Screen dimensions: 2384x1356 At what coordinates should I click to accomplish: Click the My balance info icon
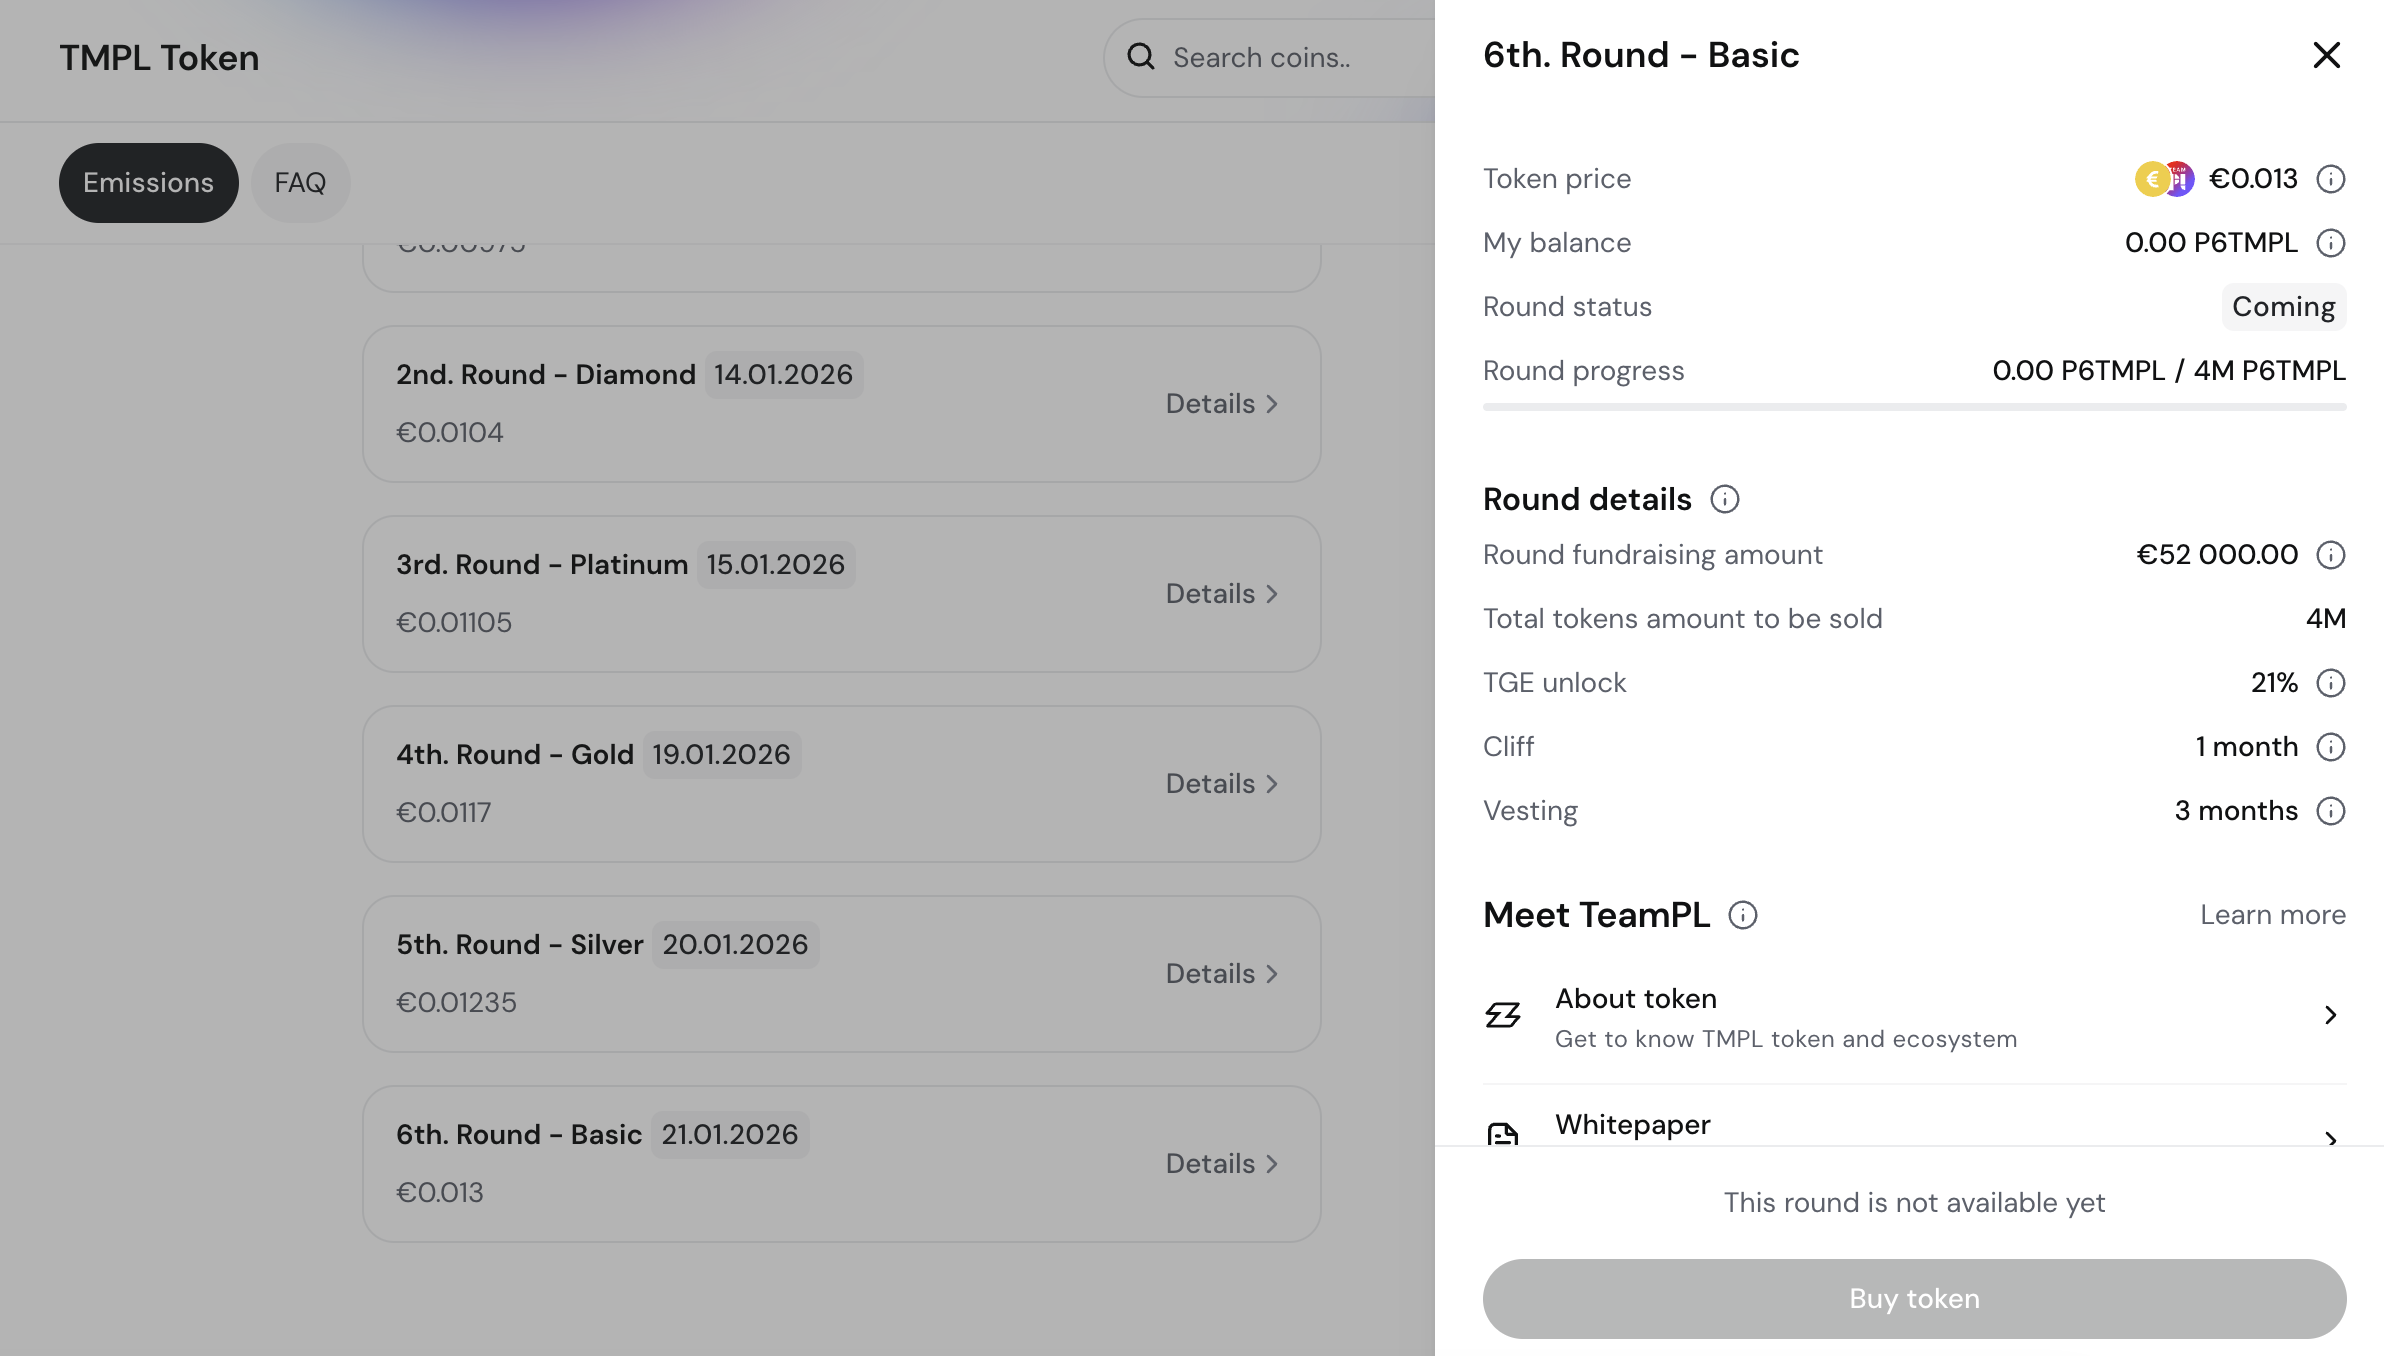(x=2331, y=242)
